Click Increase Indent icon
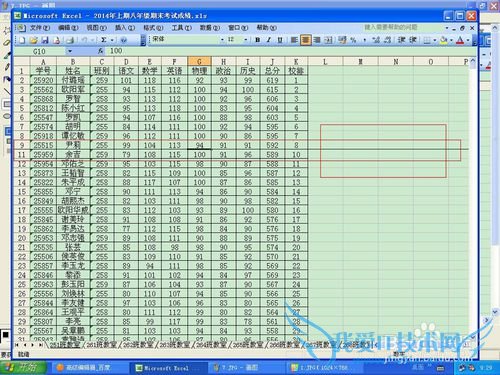Image resolution: width=500 pixels, height=375 pixels. tap(413, 40)
